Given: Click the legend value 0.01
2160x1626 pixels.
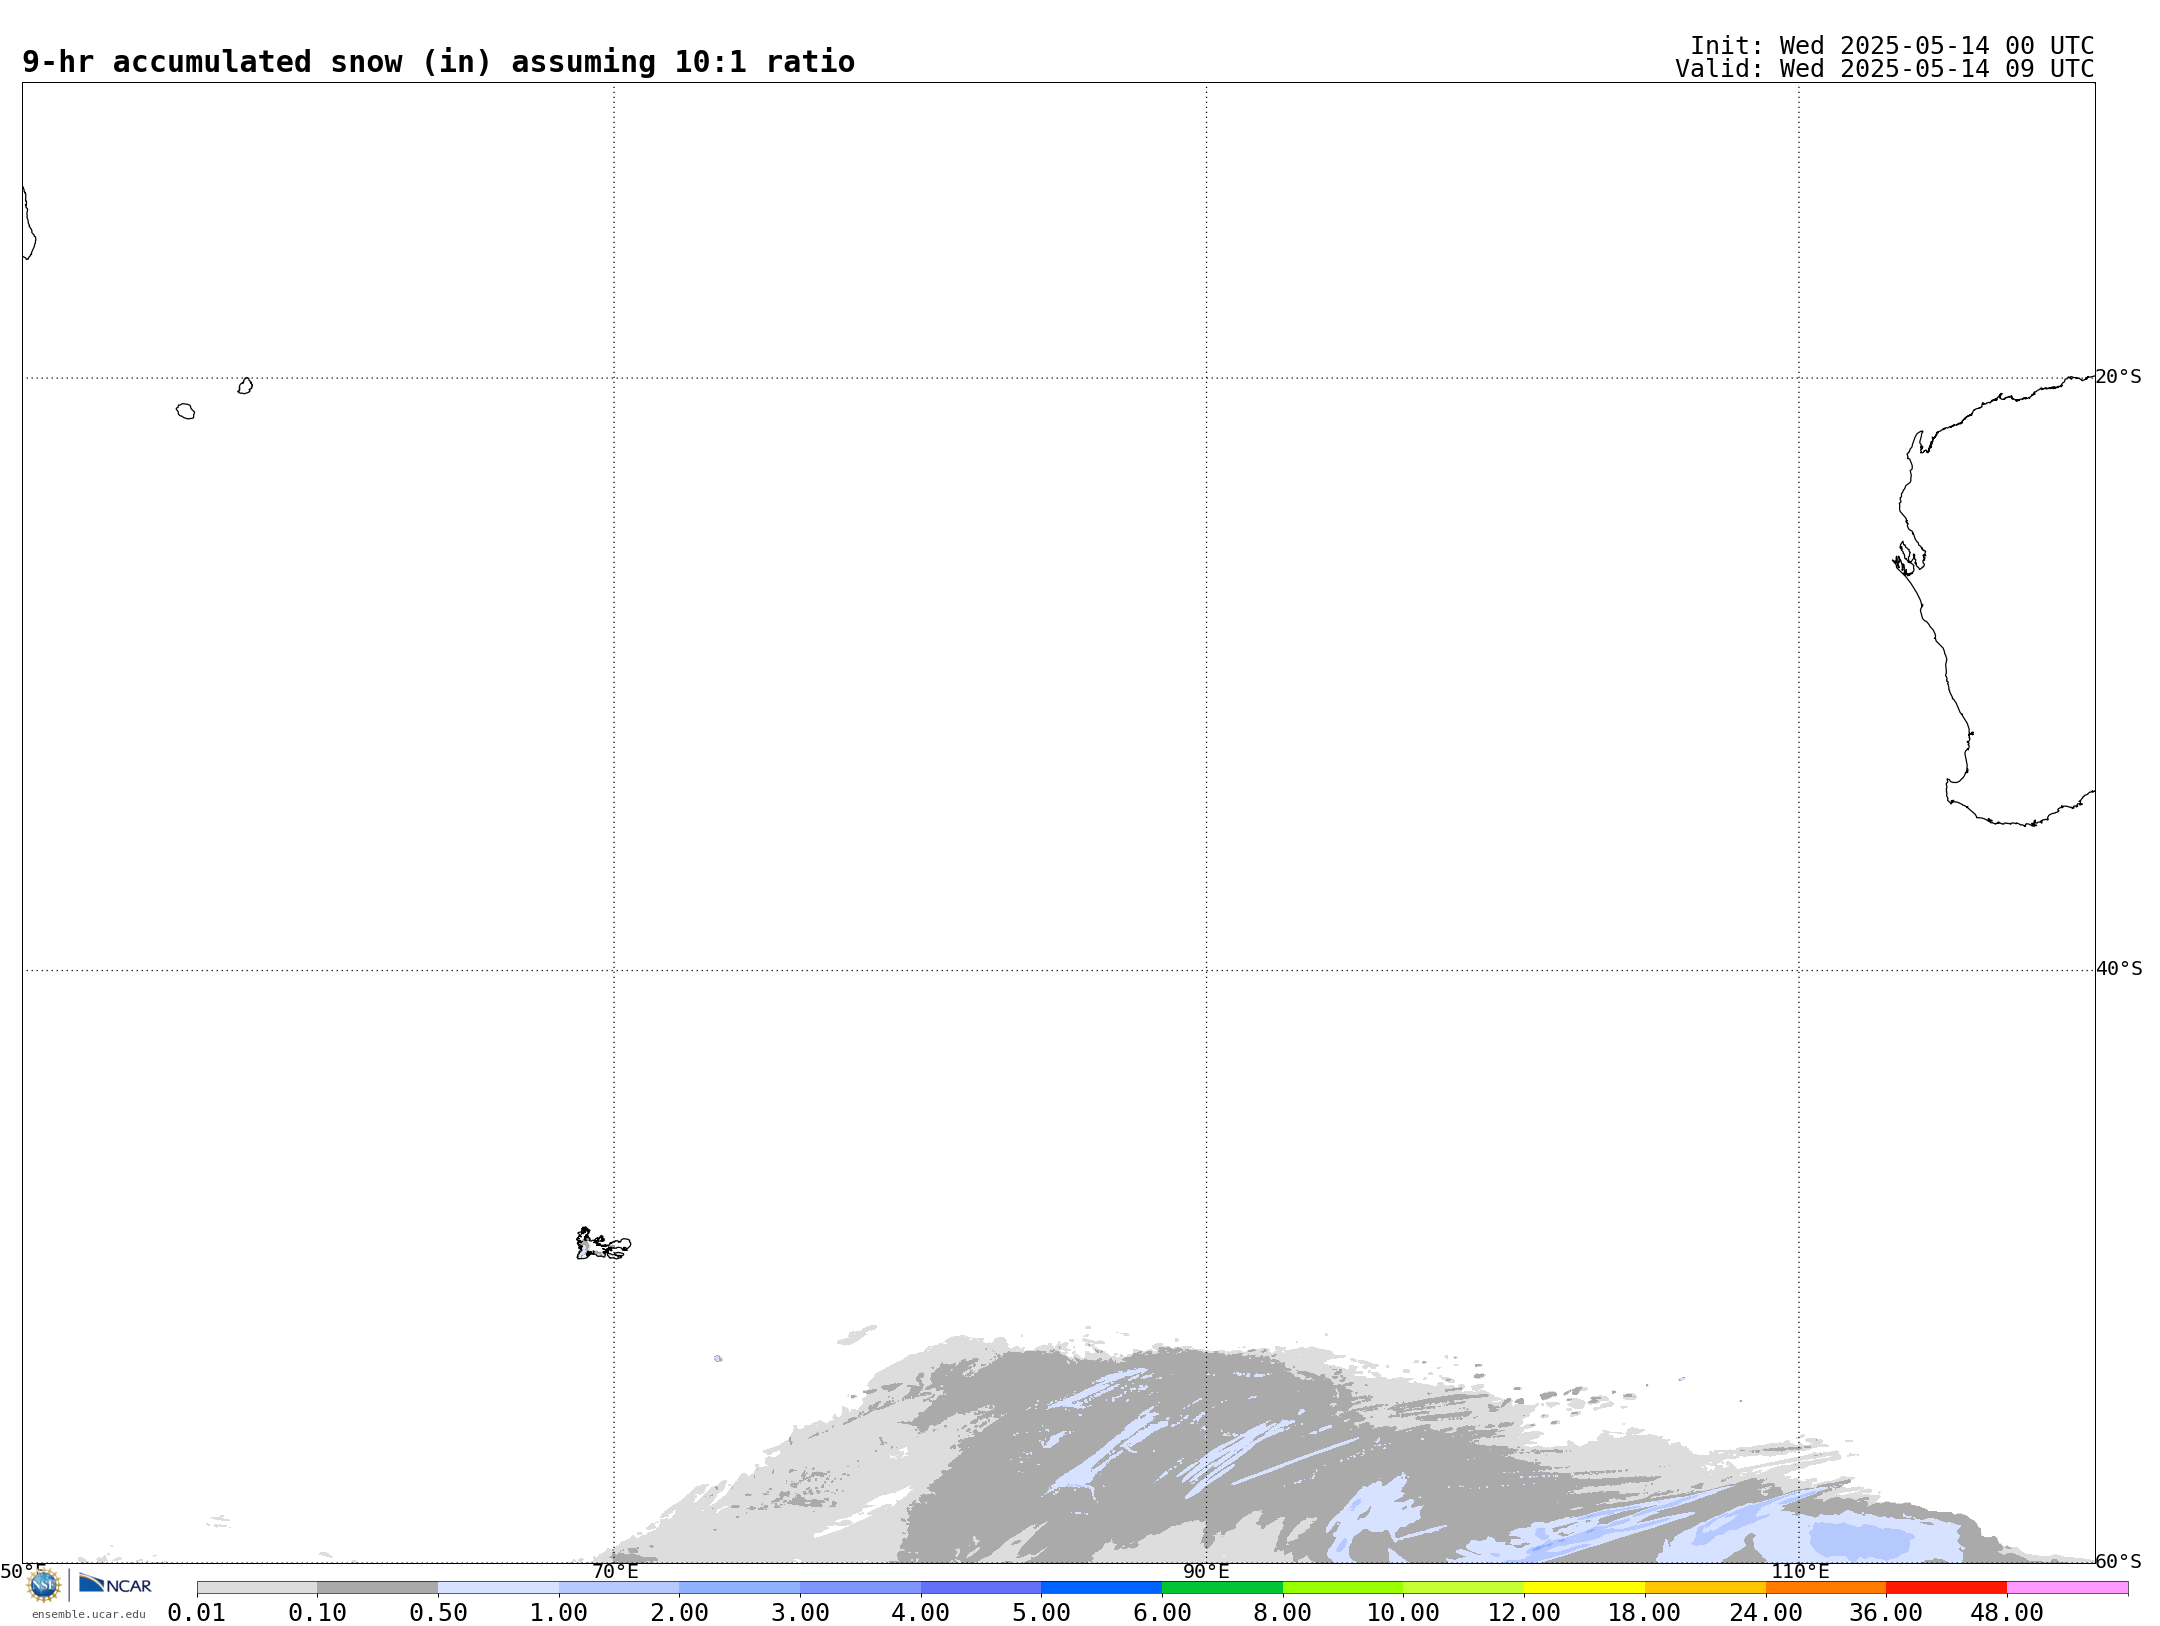Looking at the screenshot, I should coord(197,1613).
